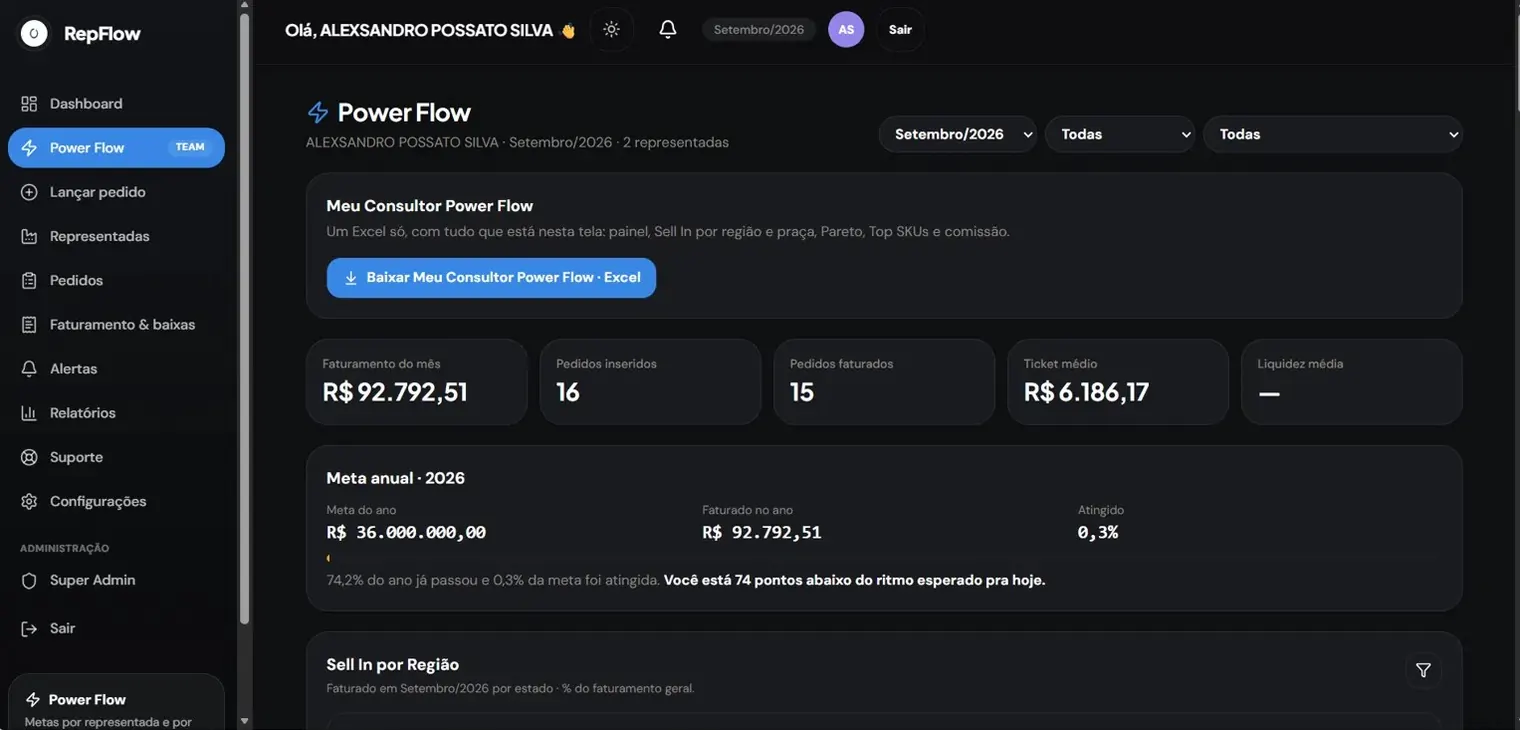Click the Power Flow lightning icon in page title
This screenshot has height=730, width=1520.
tap(318, 112)
